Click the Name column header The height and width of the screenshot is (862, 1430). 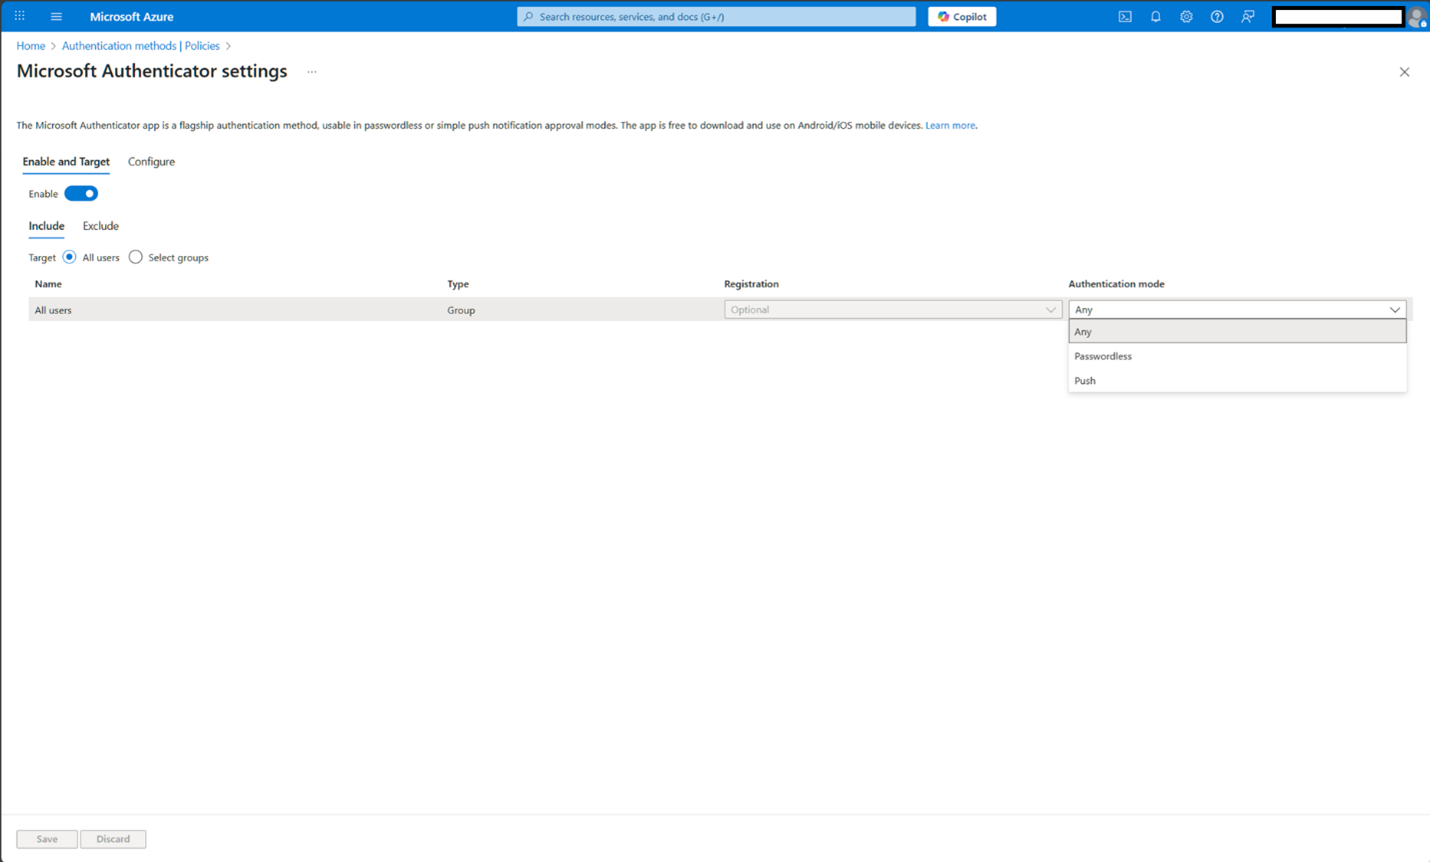pos(48,284)
